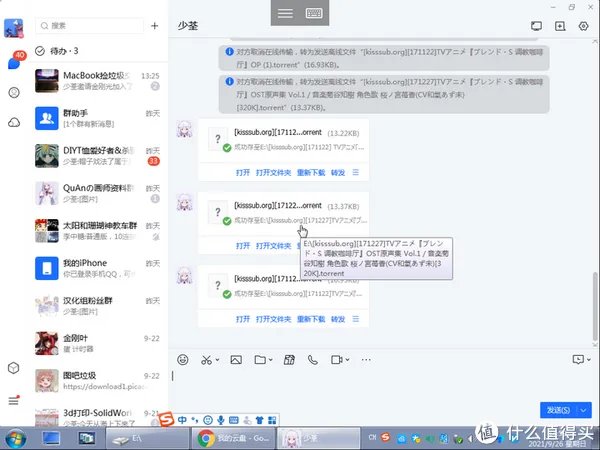Click 重新下载 on the last file message

click(x=311, y=319)
